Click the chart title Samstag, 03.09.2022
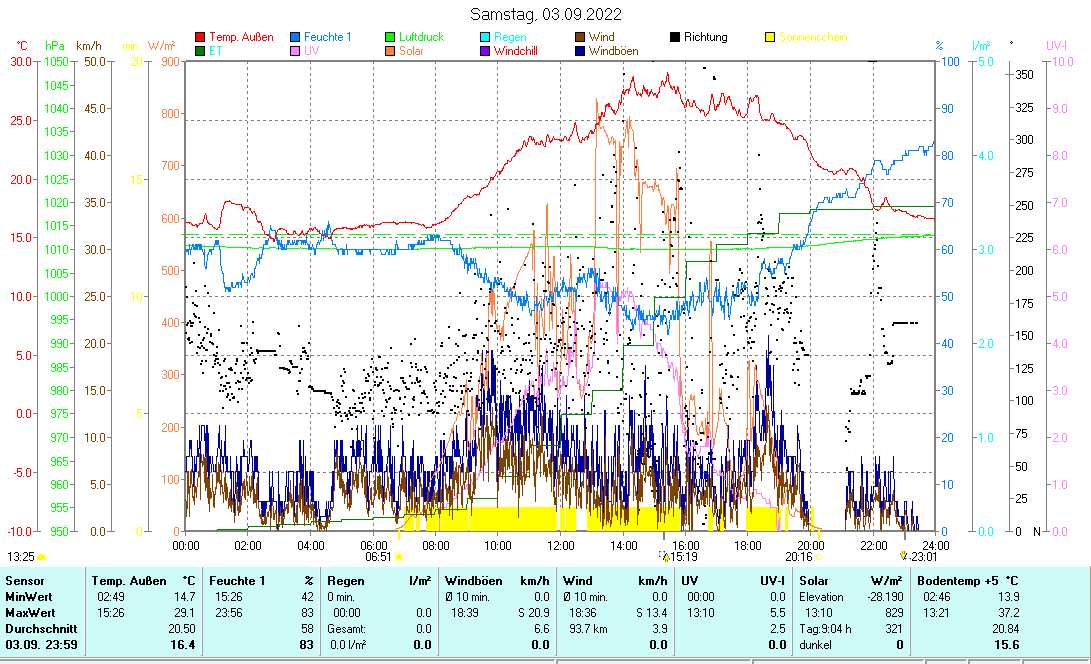 (x=546, y=14)
